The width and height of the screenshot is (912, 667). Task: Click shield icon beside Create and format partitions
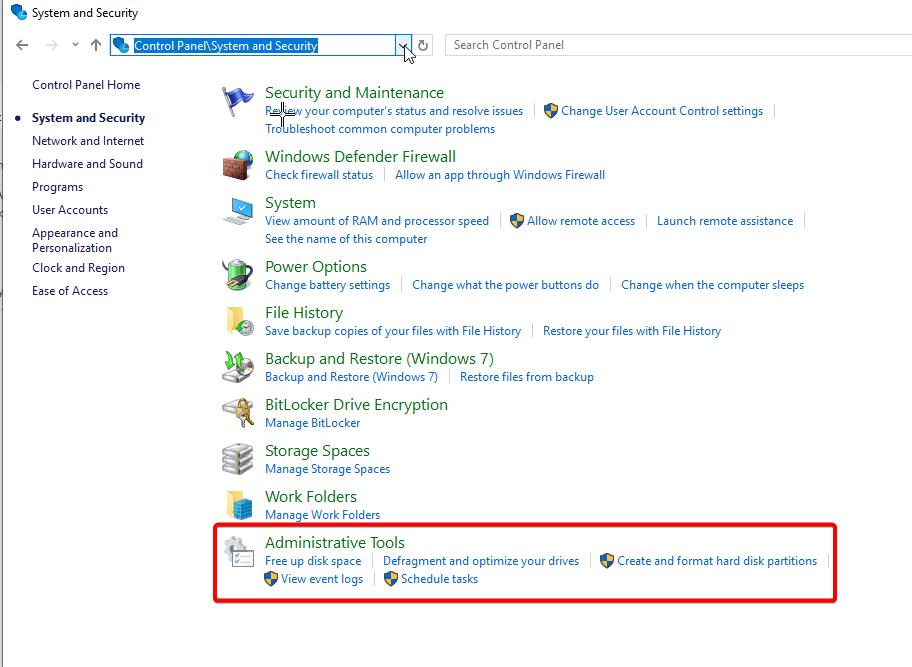pos(607,561)
